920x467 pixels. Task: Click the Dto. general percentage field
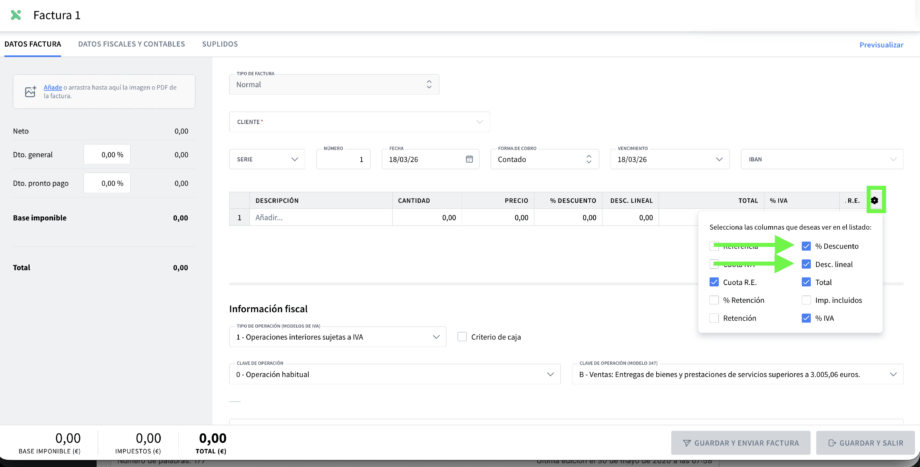coord(106,155)
